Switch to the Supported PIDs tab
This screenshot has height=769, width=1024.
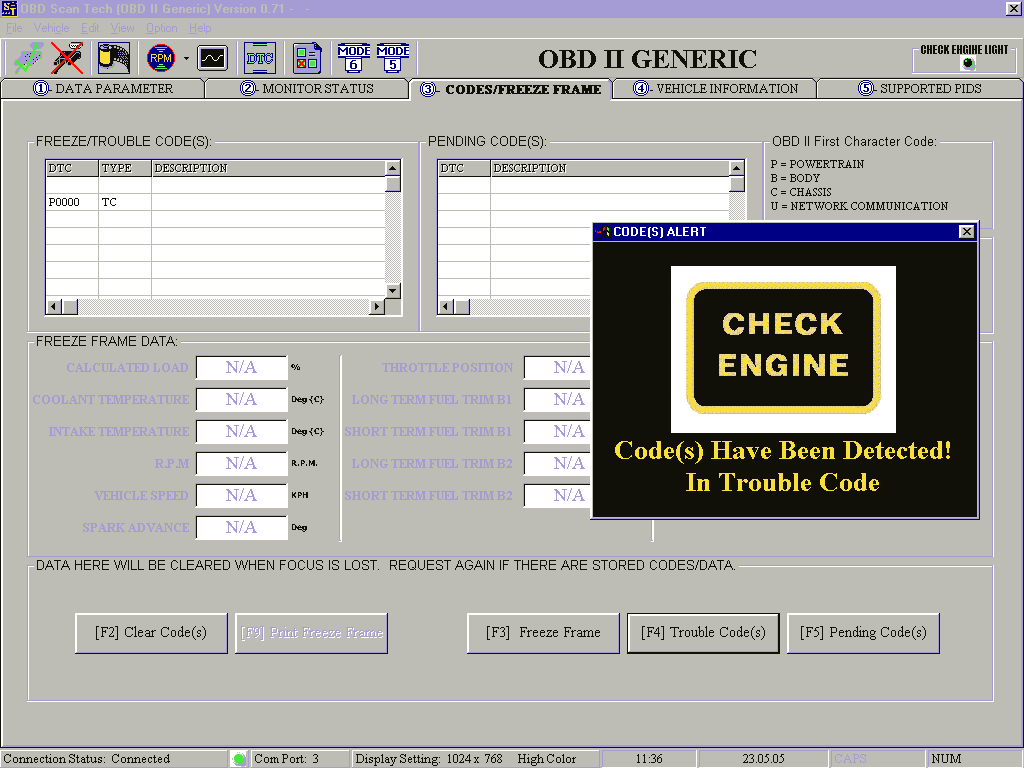(920, 88)
